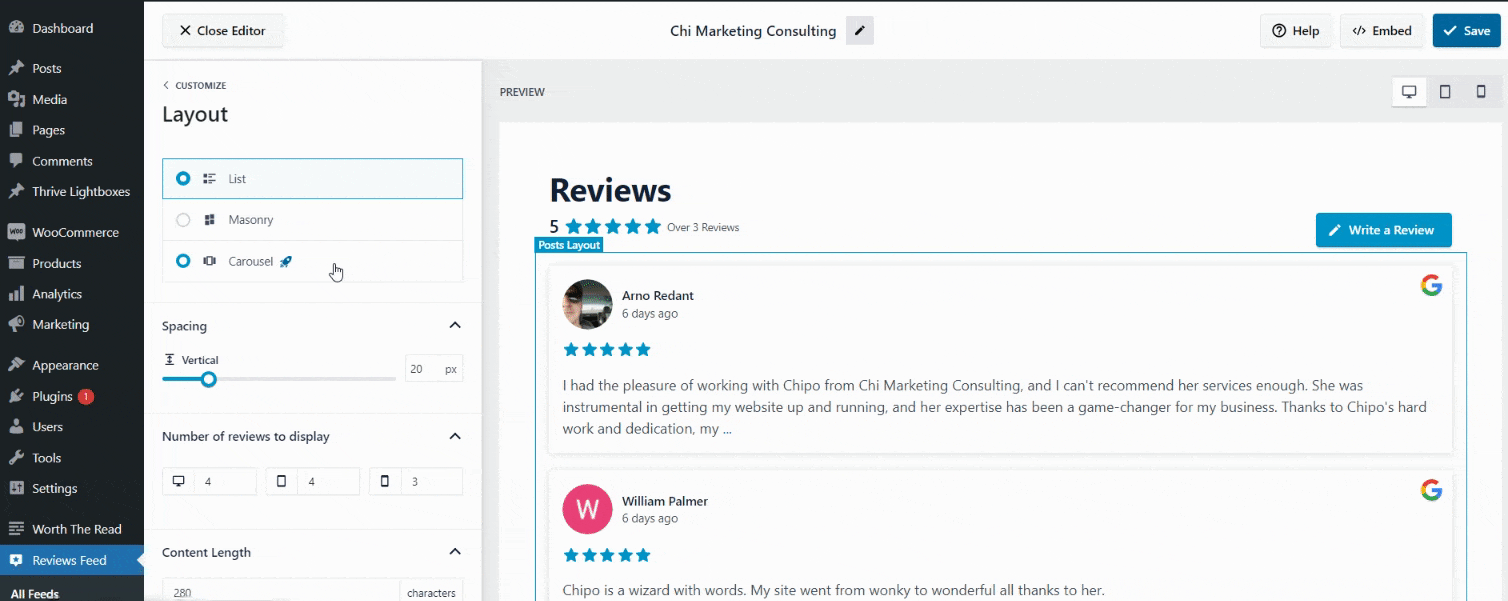
Task: Click the 'Over 3 Reviews' text
Action: click(703, 227)
